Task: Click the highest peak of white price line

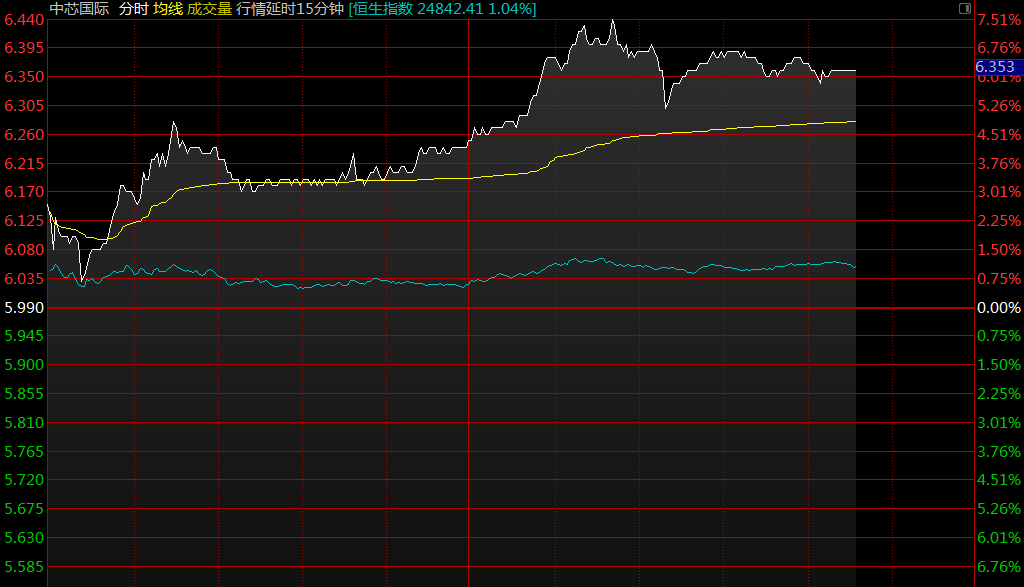Action: 612,20
